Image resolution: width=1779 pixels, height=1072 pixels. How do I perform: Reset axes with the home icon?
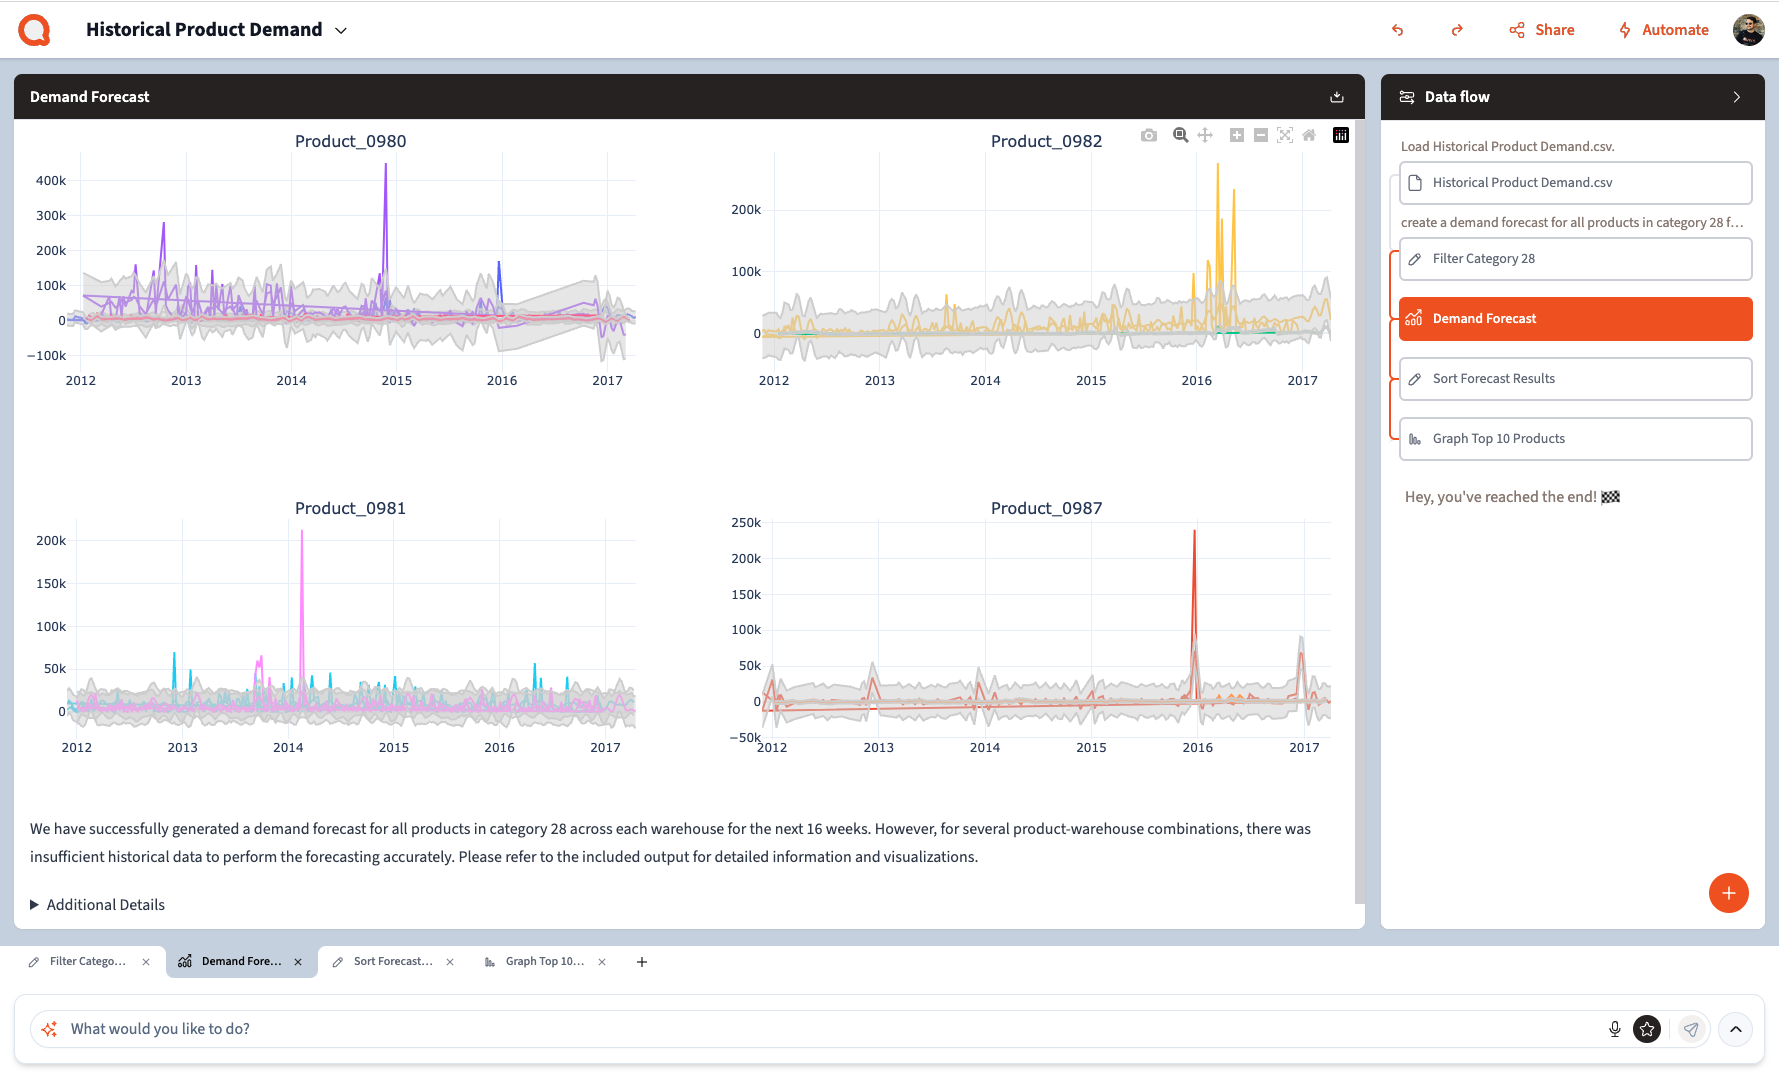click(1309, 135)
